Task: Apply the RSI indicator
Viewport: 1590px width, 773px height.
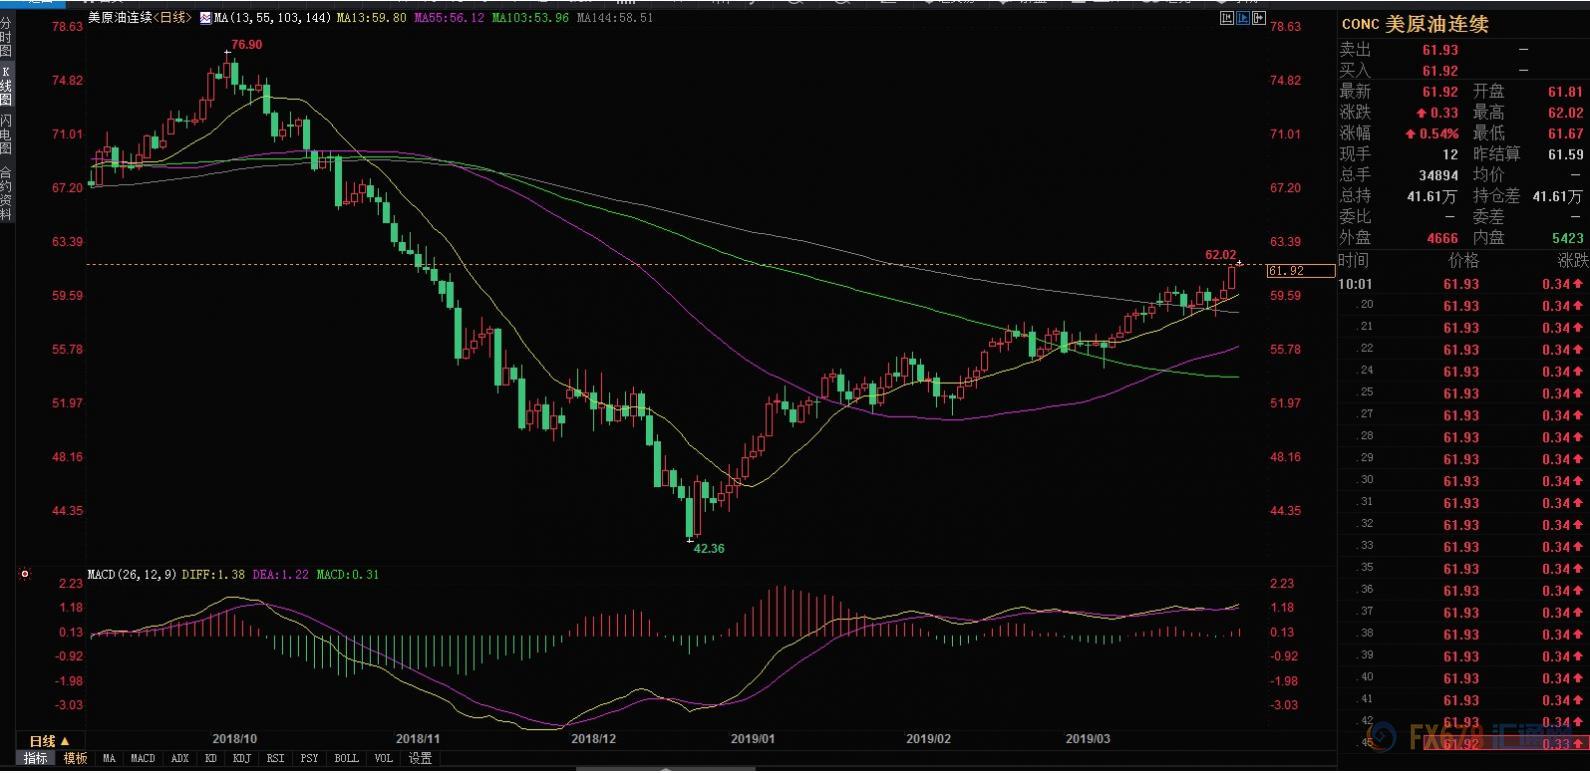Action: pyautogui.click(x=275, y=759)
